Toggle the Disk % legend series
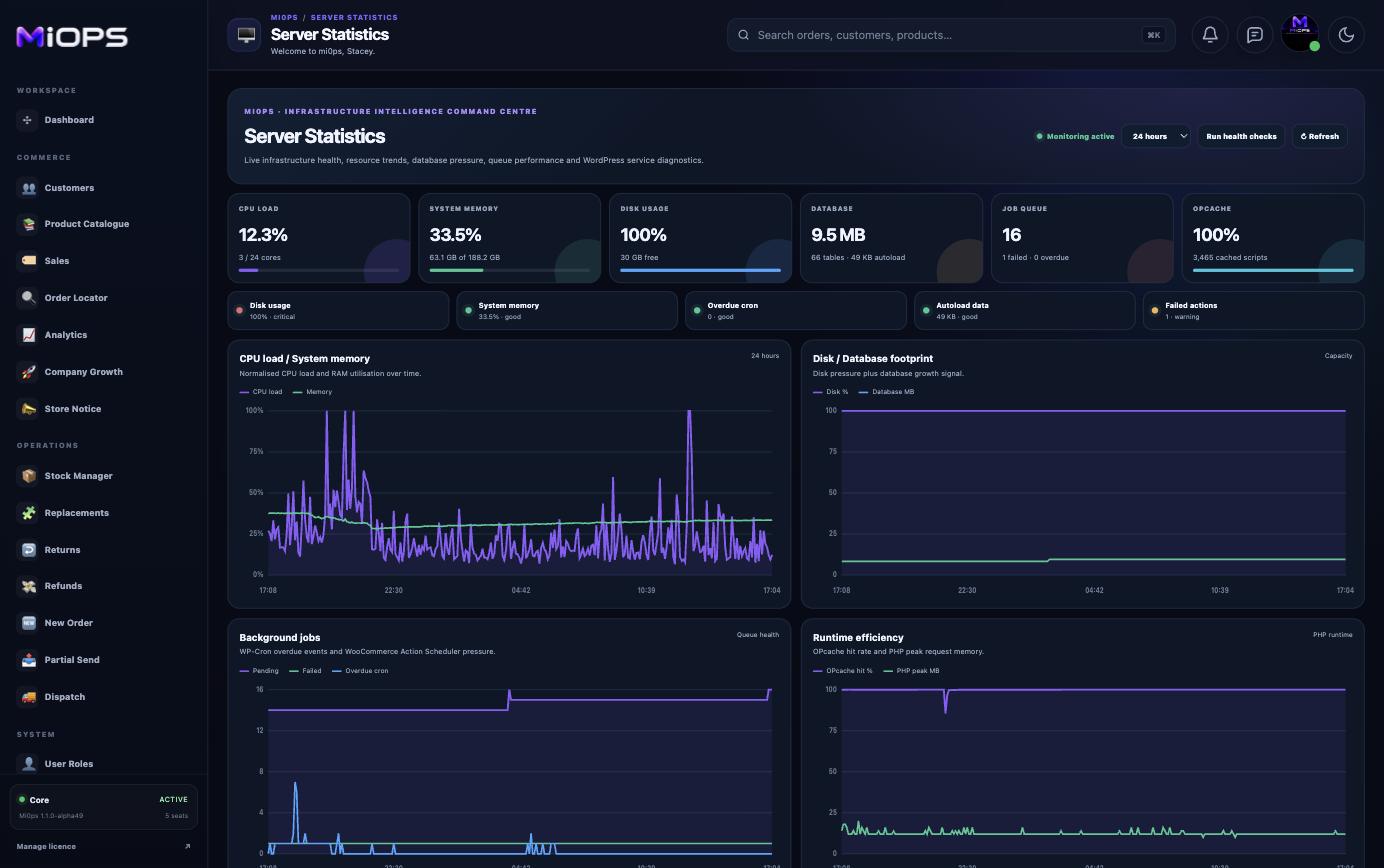The image size is (1384, 868). 831,392
